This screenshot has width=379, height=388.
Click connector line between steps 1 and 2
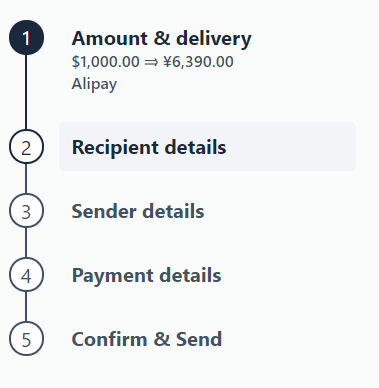click(26, 92)
